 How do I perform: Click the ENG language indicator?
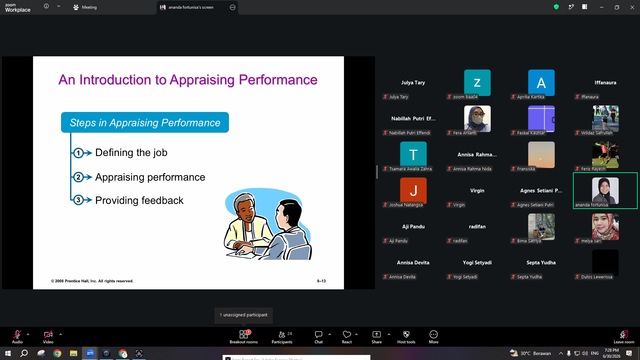click(595, 353)
